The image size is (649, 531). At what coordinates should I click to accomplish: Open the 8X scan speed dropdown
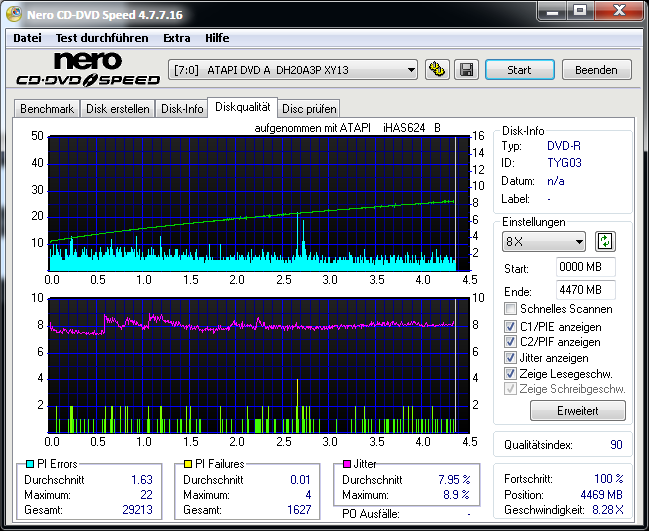(x=543, y=241)
